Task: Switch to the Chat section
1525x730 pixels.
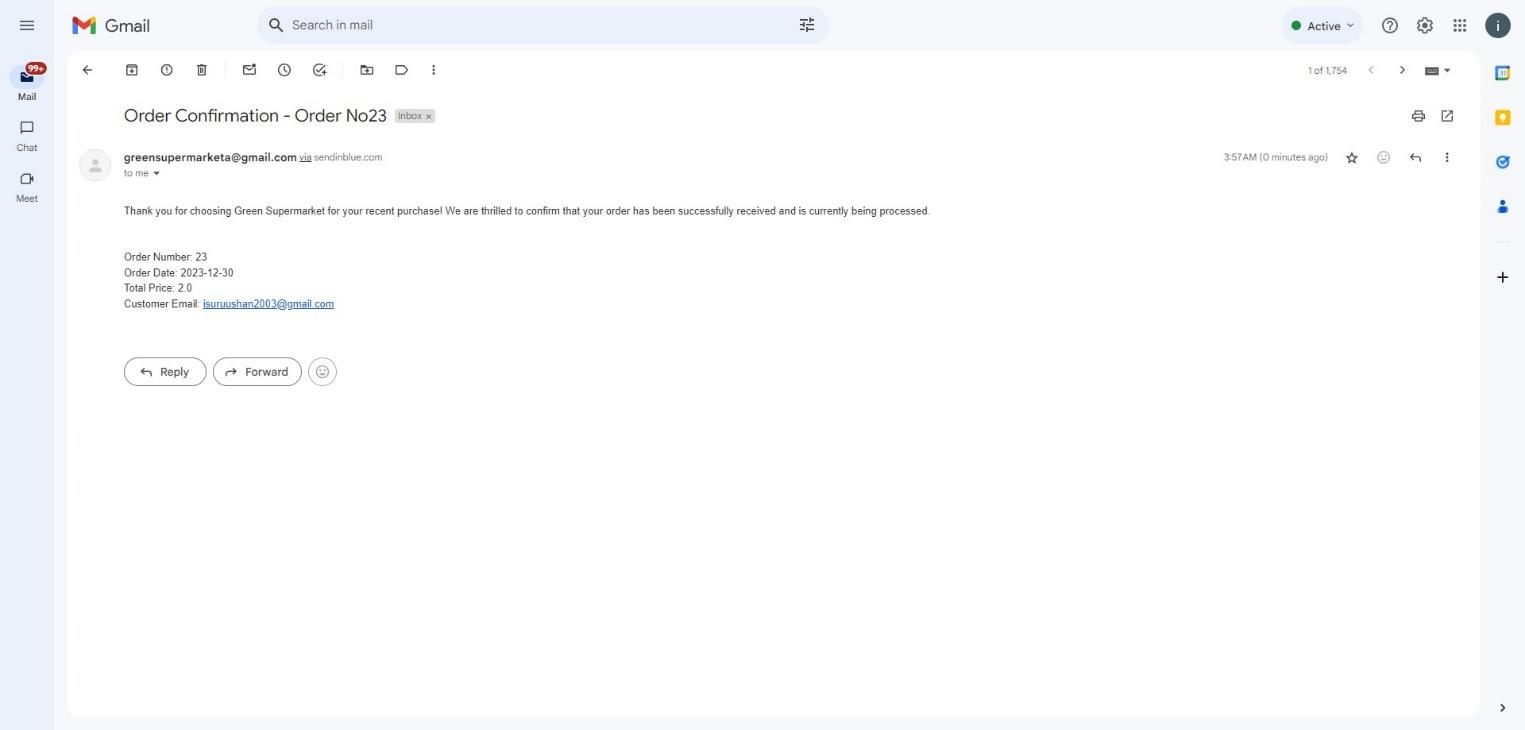Action: click(27, 135)
